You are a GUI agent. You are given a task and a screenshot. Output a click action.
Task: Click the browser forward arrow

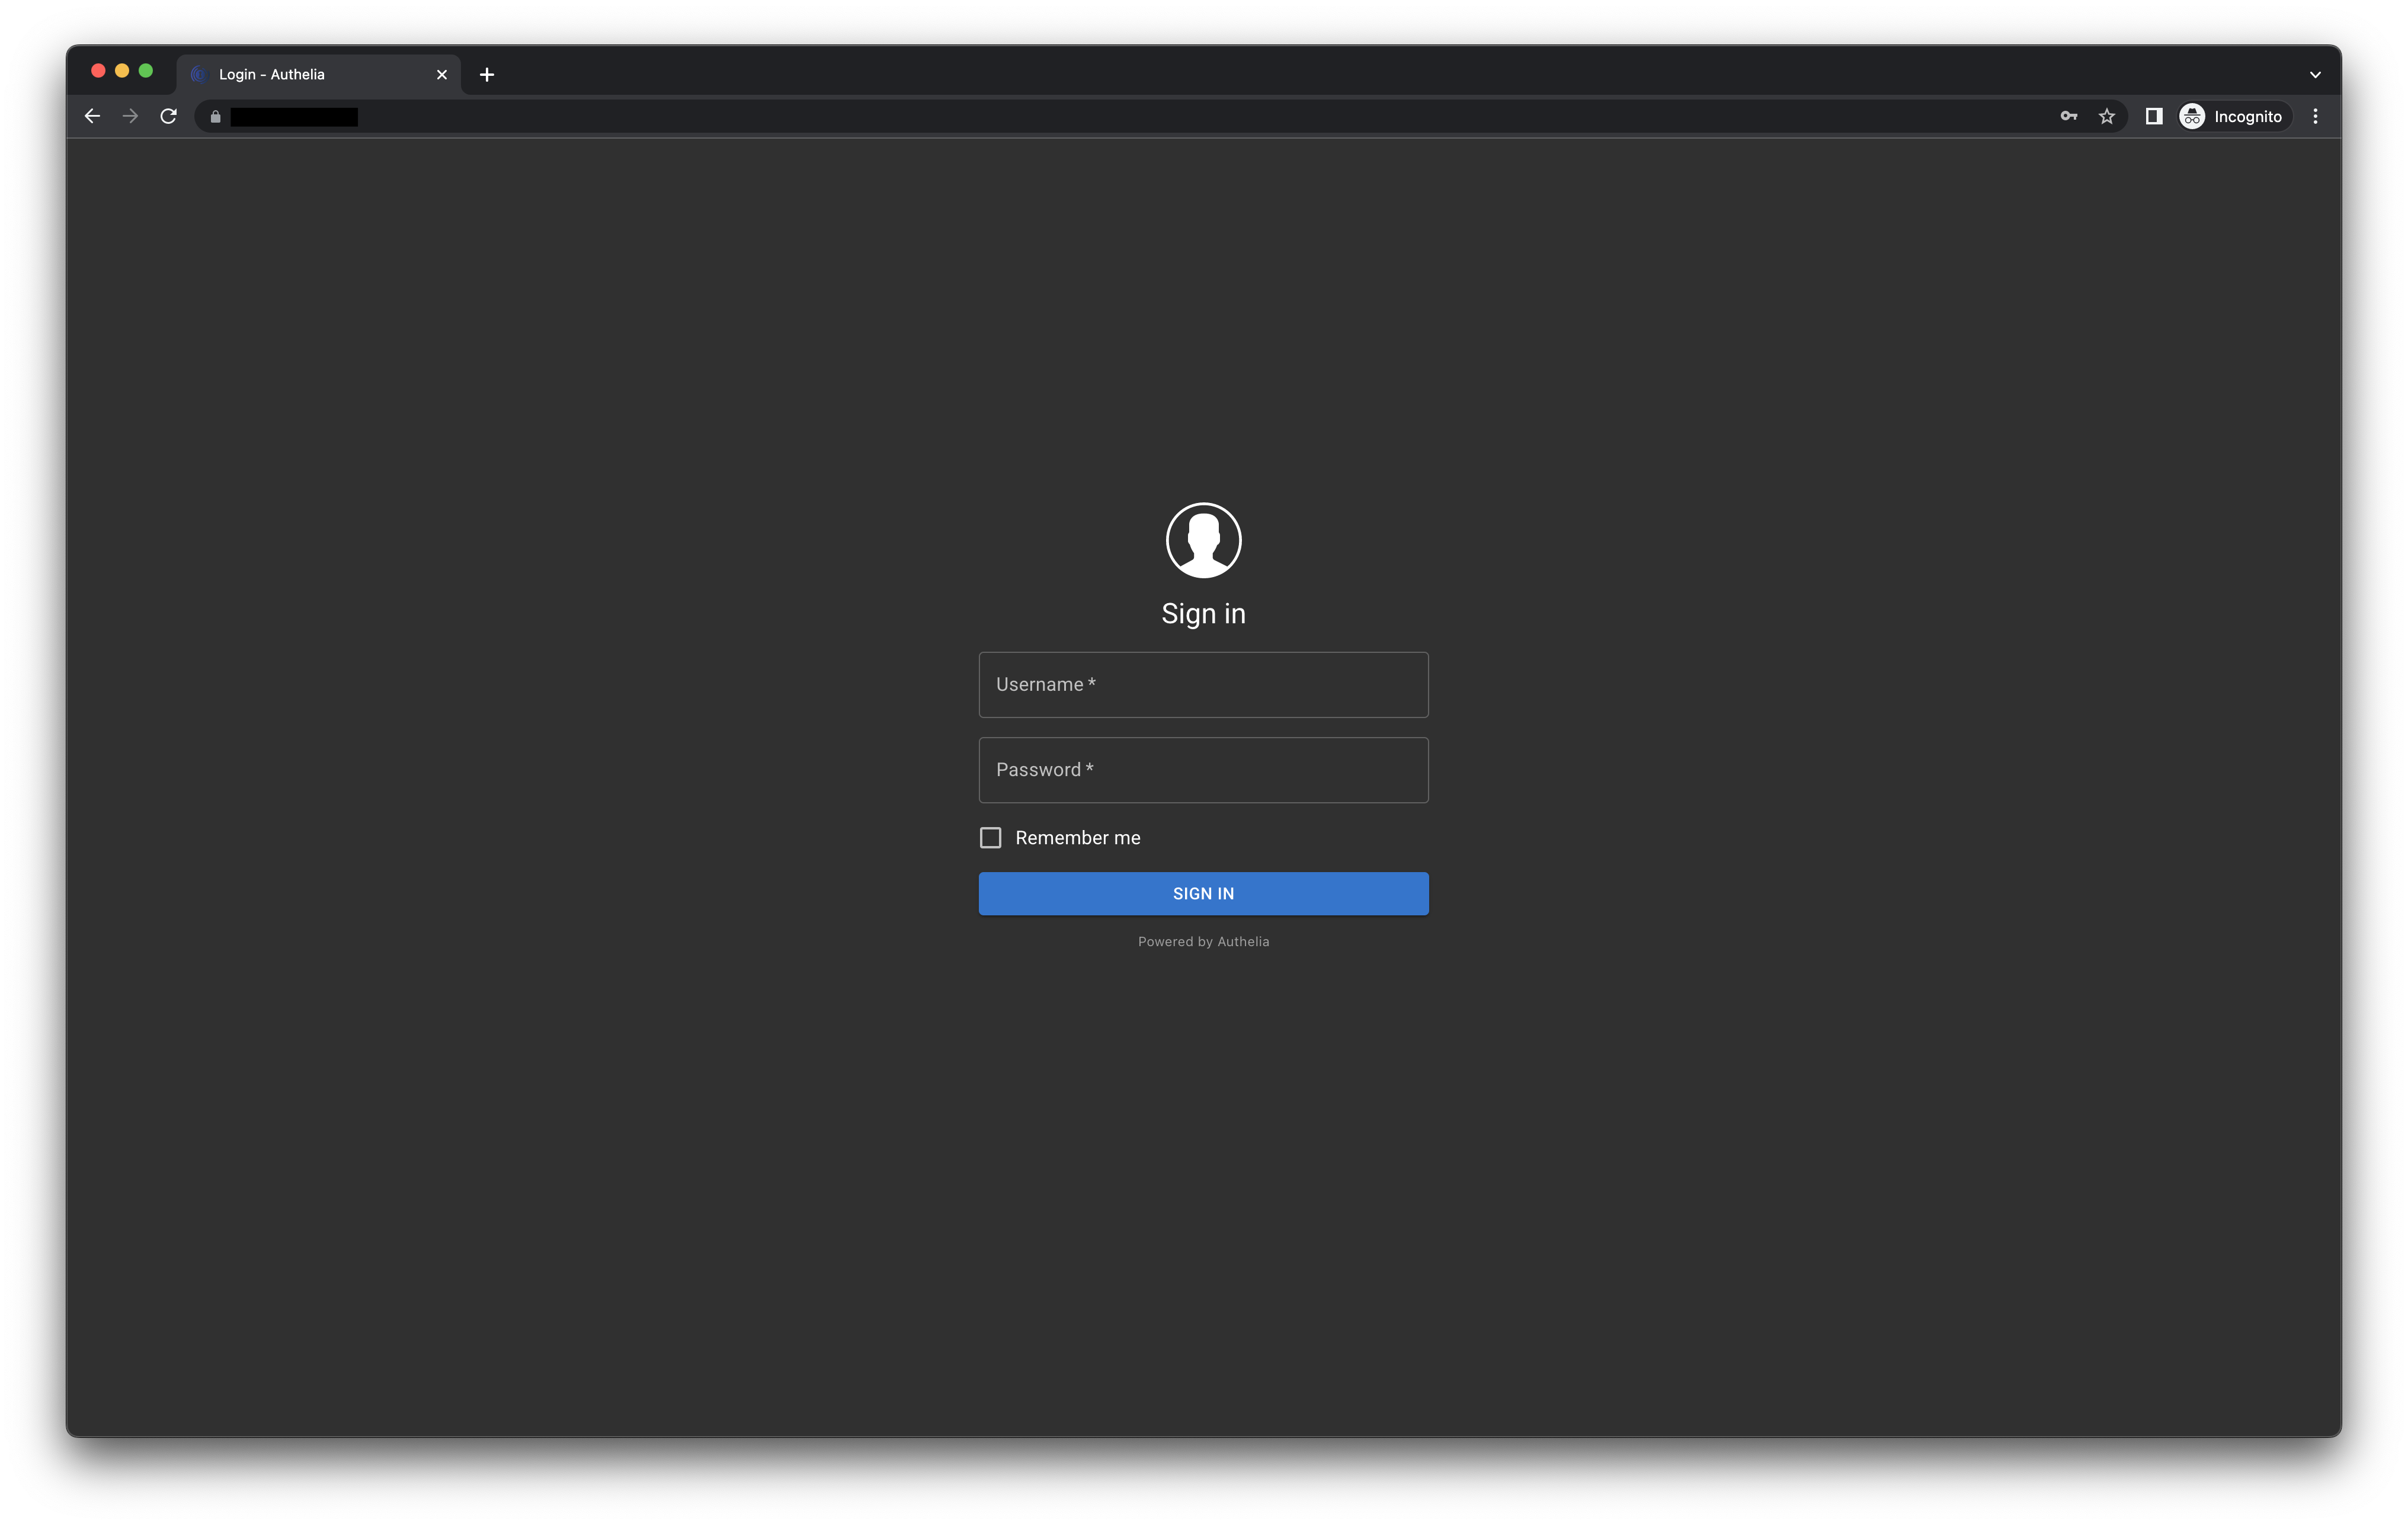[130, 116]
